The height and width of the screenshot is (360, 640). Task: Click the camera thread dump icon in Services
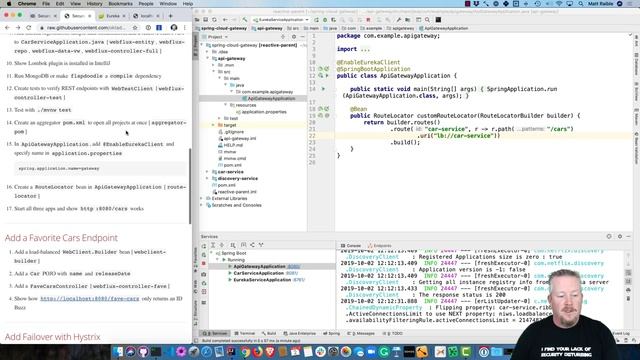click(x=204, y=274)
